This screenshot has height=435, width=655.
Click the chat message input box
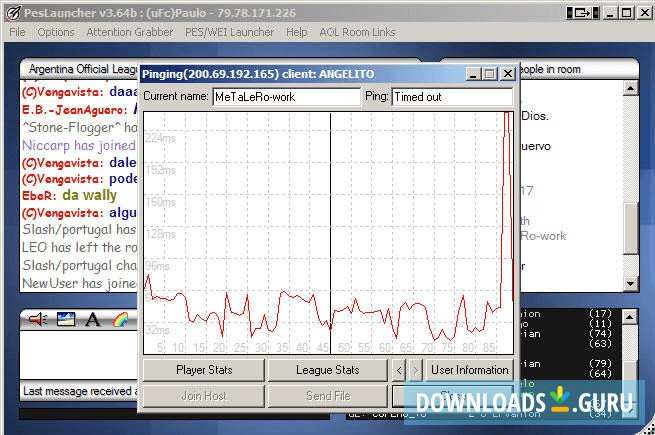pos(79,354)
